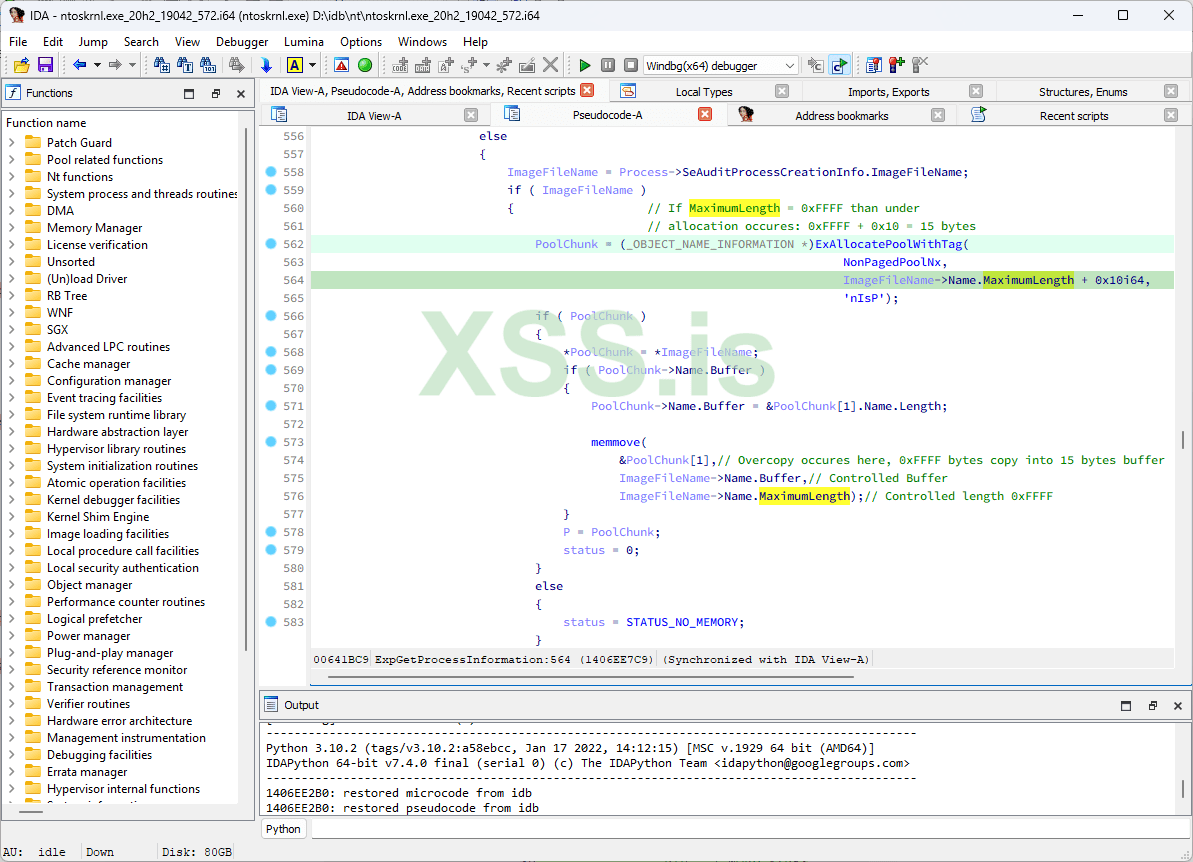
Task: Open the Windbg(x64) debugger dropdown
Action: 789,66
